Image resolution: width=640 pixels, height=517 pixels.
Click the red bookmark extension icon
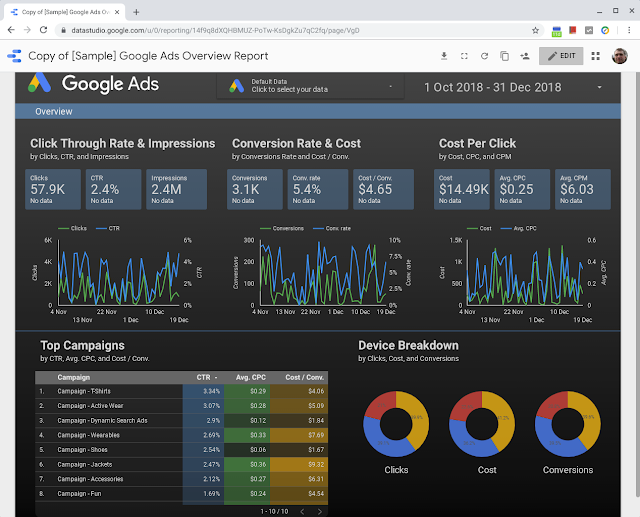click(x=573, y=30)
